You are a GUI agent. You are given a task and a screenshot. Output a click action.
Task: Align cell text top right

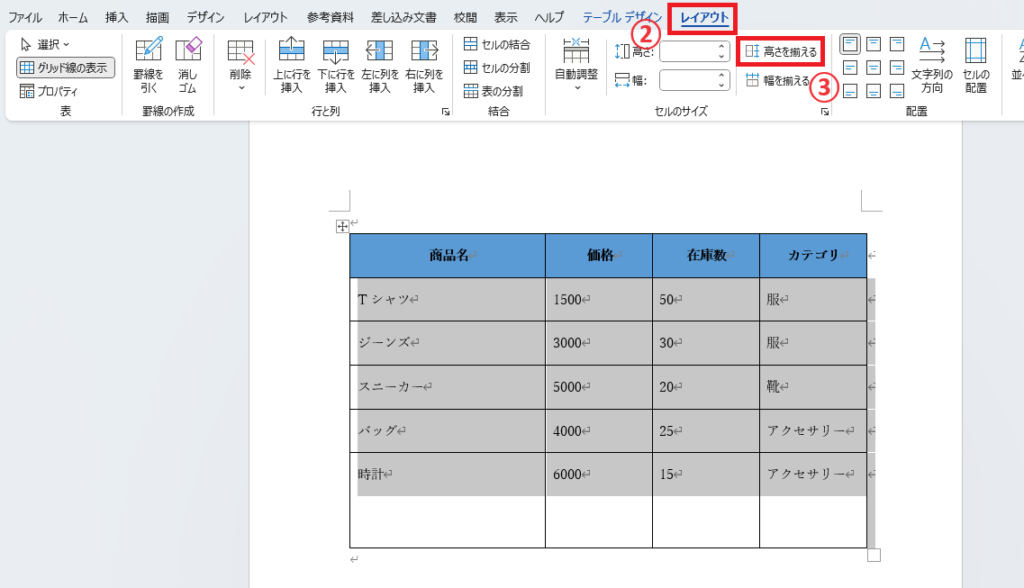897,44
